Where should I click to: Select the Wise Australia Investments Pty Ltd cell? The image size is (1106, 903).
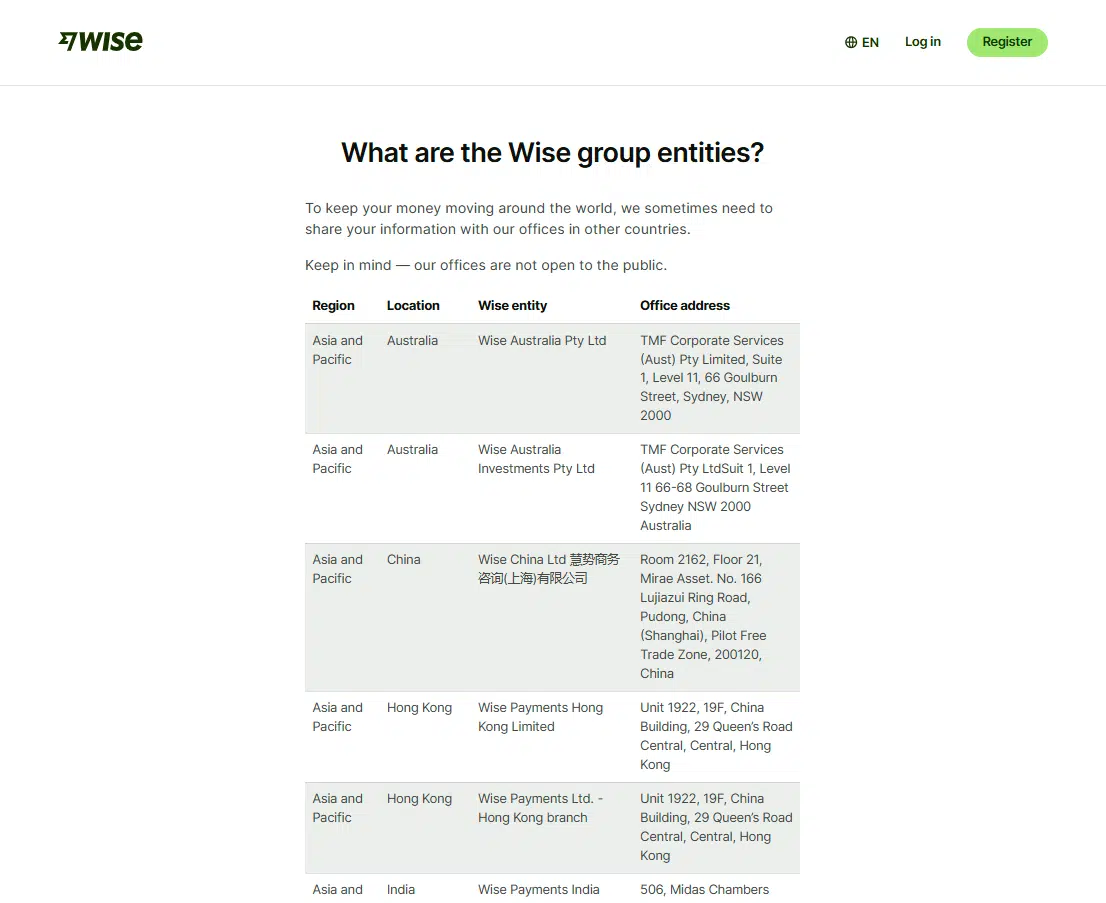click(536, 459)
